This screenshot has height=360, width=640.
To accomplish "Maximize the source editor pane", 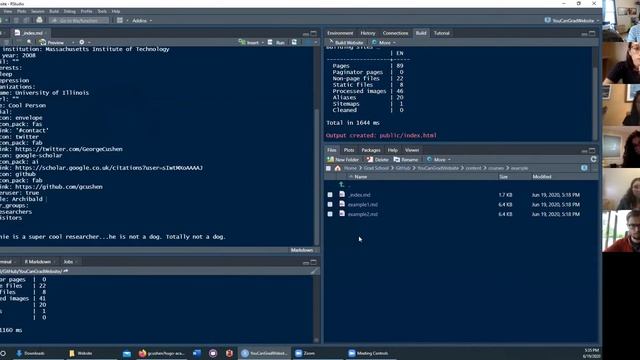I will pyautogui.click(x=313, y=33).
